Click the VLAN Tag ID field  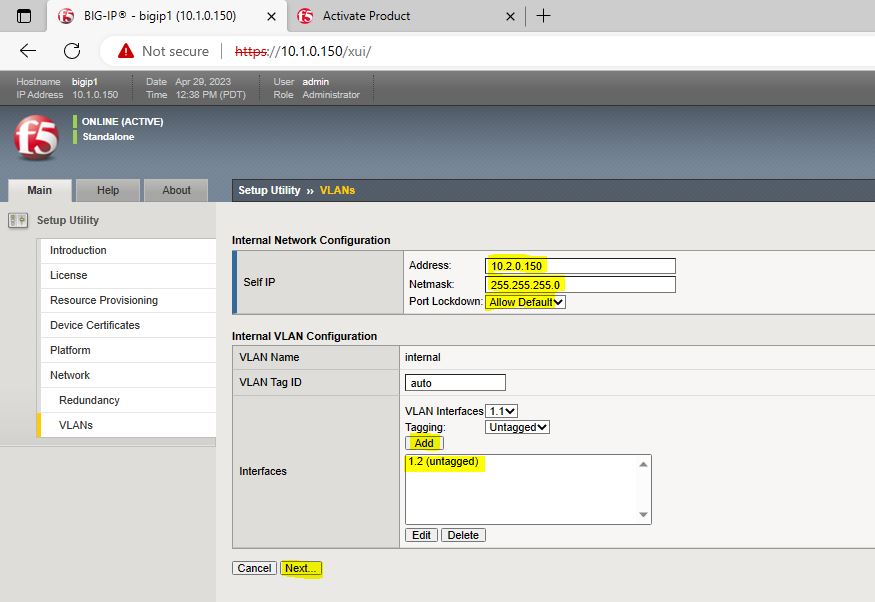455,383
